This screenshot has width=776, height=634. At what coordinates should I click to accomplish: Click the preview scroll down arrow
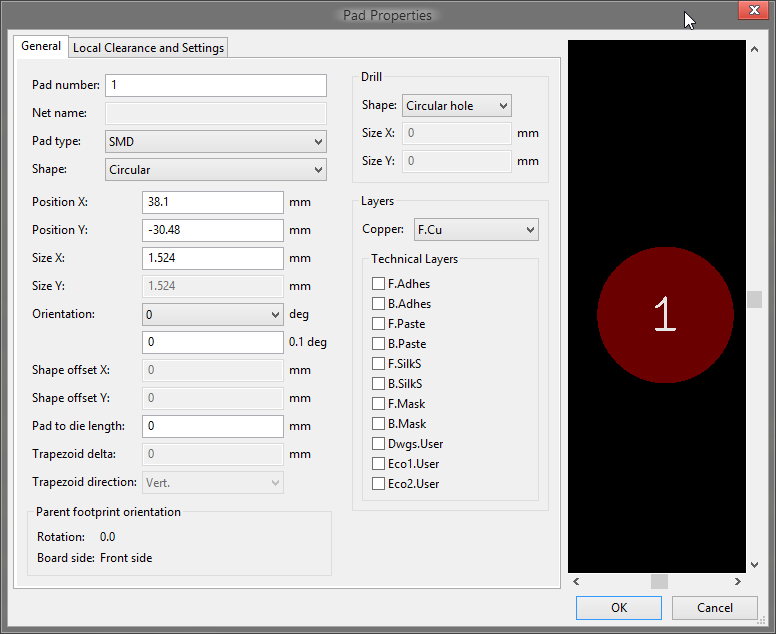pyautogui.click(x=754, y=565)
